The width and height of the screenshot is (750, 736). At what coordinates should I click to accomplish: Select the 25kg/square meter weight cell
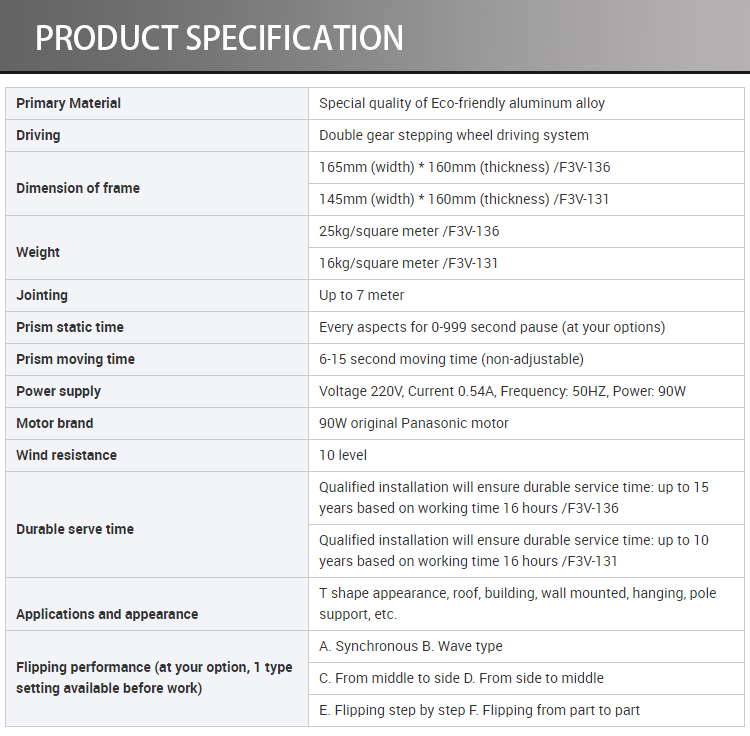click(x=527, y=231)
